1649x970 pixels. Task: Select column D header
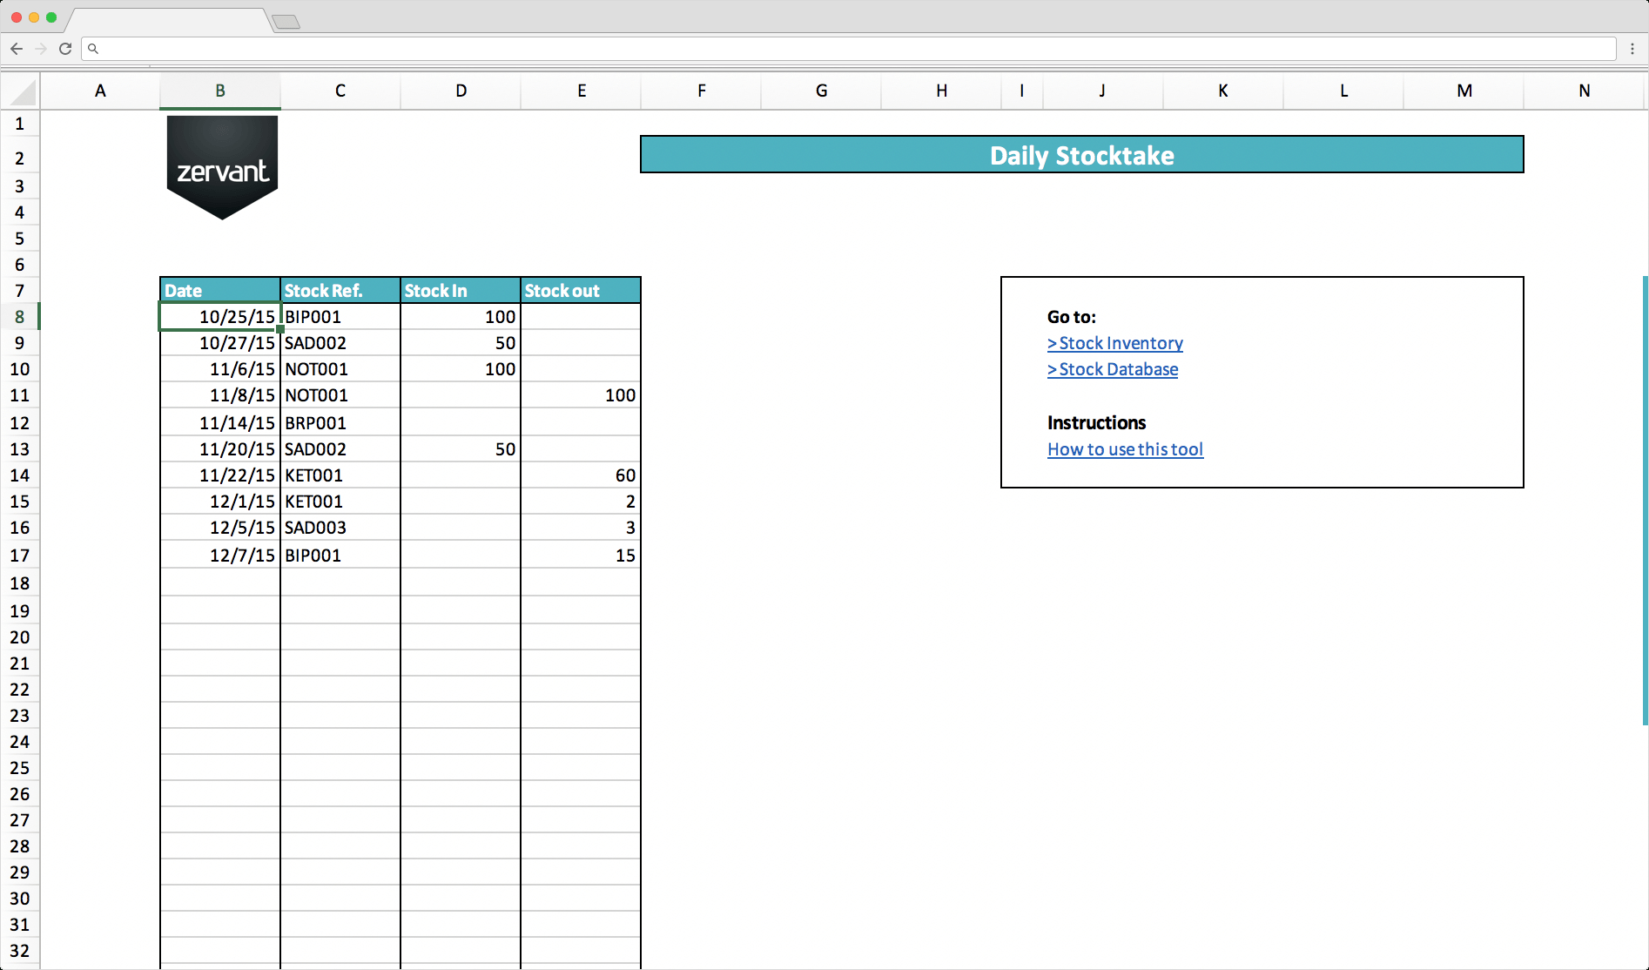pyautogui.click(x=460, y=91)
